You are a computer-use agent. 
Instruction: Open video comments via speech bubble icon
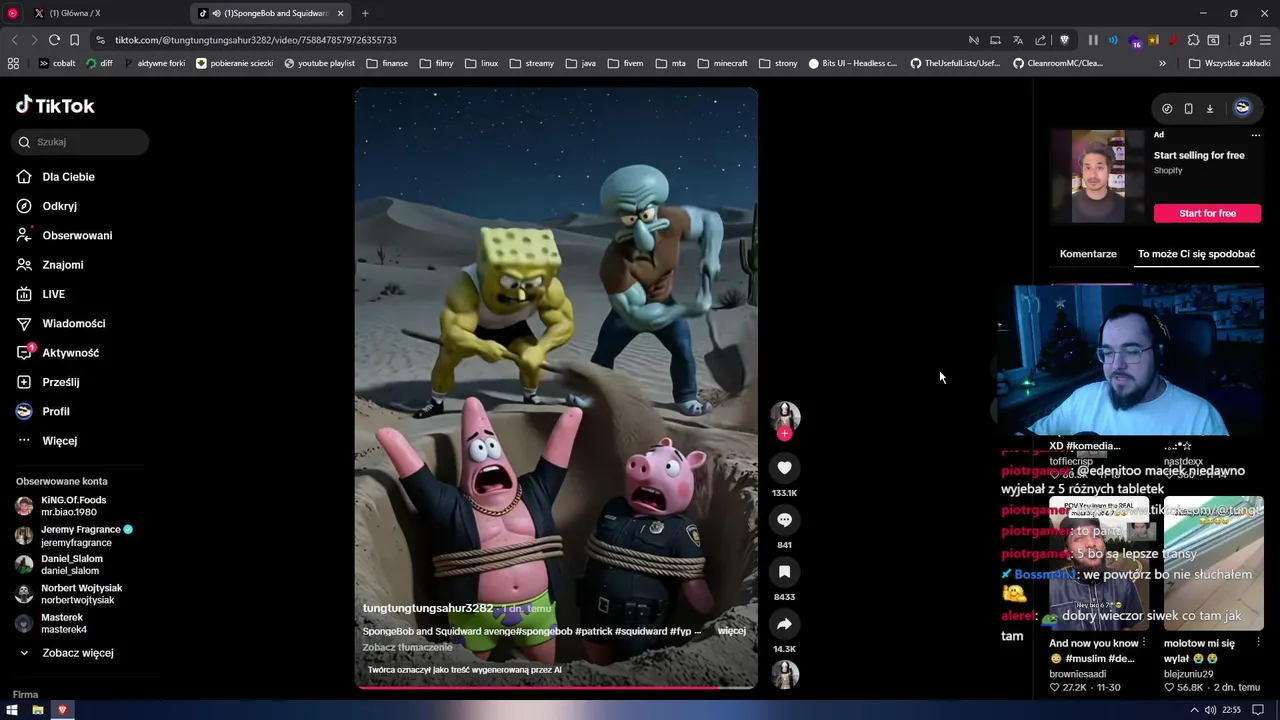pyautogui.click(x=784, y=520)
